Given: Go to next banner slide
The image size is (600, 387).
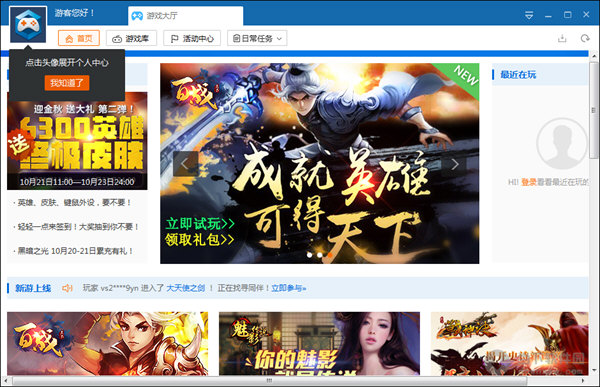Looking at the screenshot, I should (454, 164).
